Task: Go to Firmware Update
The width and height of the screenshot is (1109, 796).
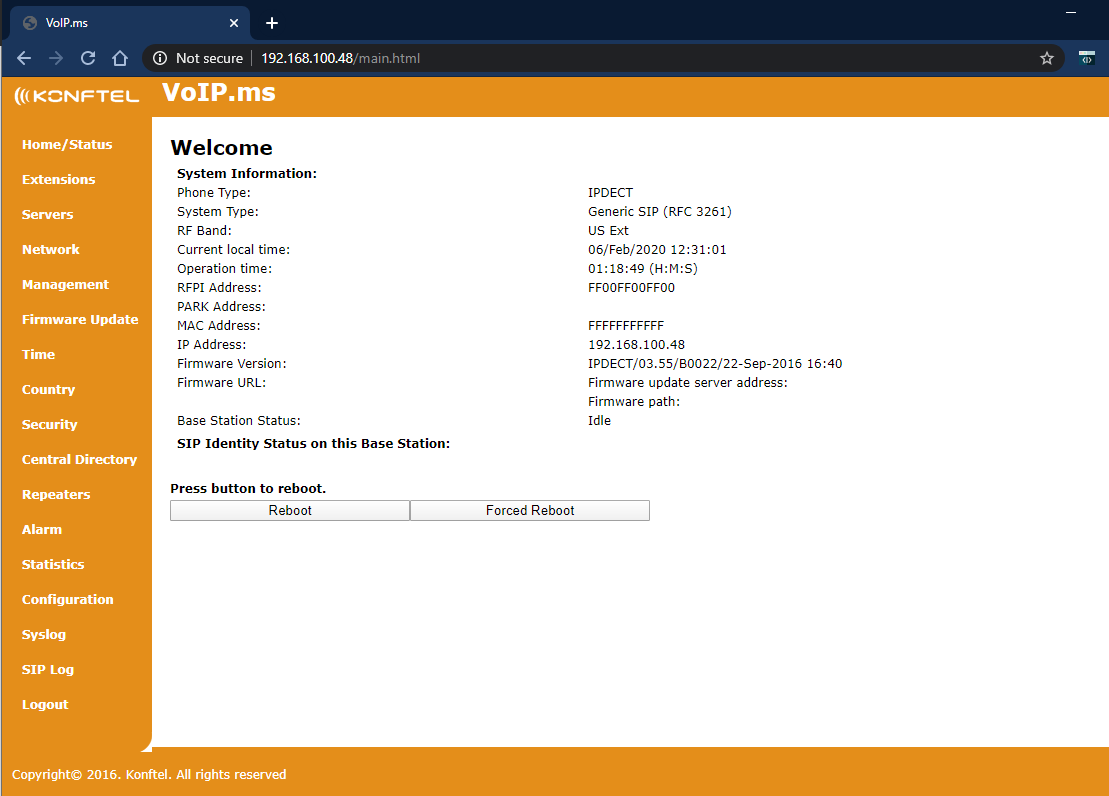Action: pyautogui.click(x=80, y=320)
